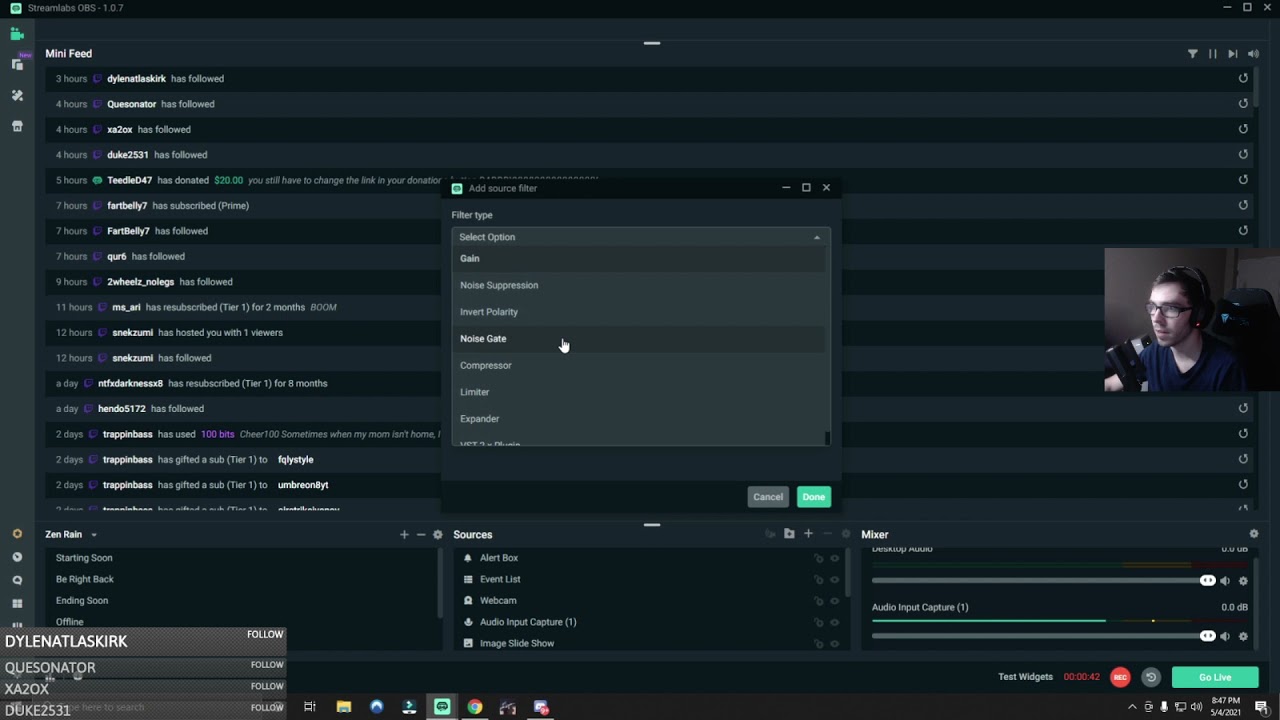The width and height of the screenshot is (1280, 720).
Task: Replay alert for hendo5172 follow
Action: pyautogui.click(x=1243, y=408)
